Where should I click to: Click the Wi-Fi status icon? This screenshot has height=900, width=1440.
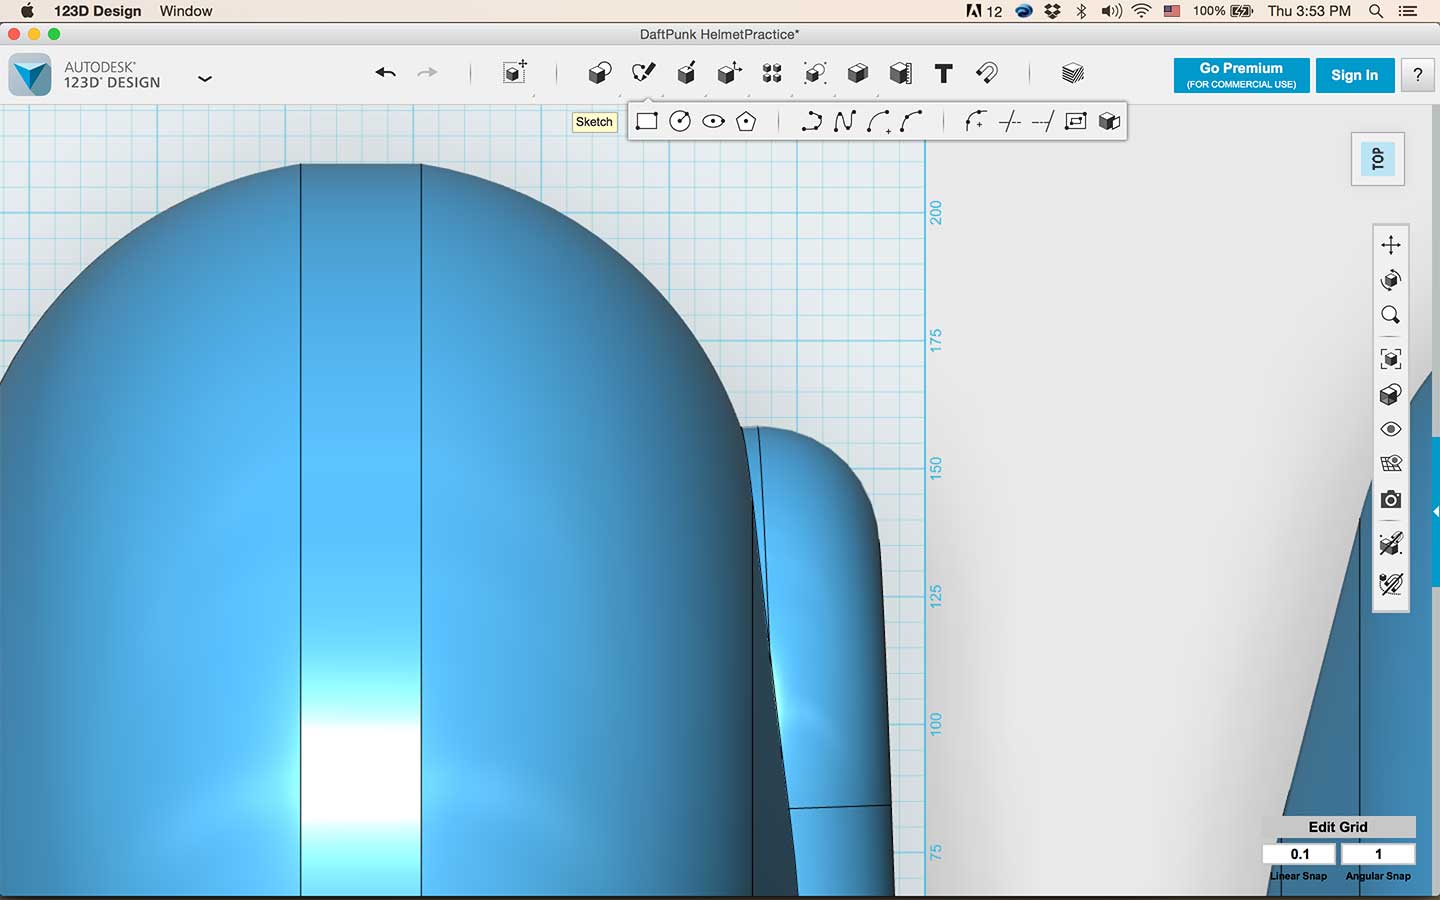pyautogui.click(x=1141, y=11)
